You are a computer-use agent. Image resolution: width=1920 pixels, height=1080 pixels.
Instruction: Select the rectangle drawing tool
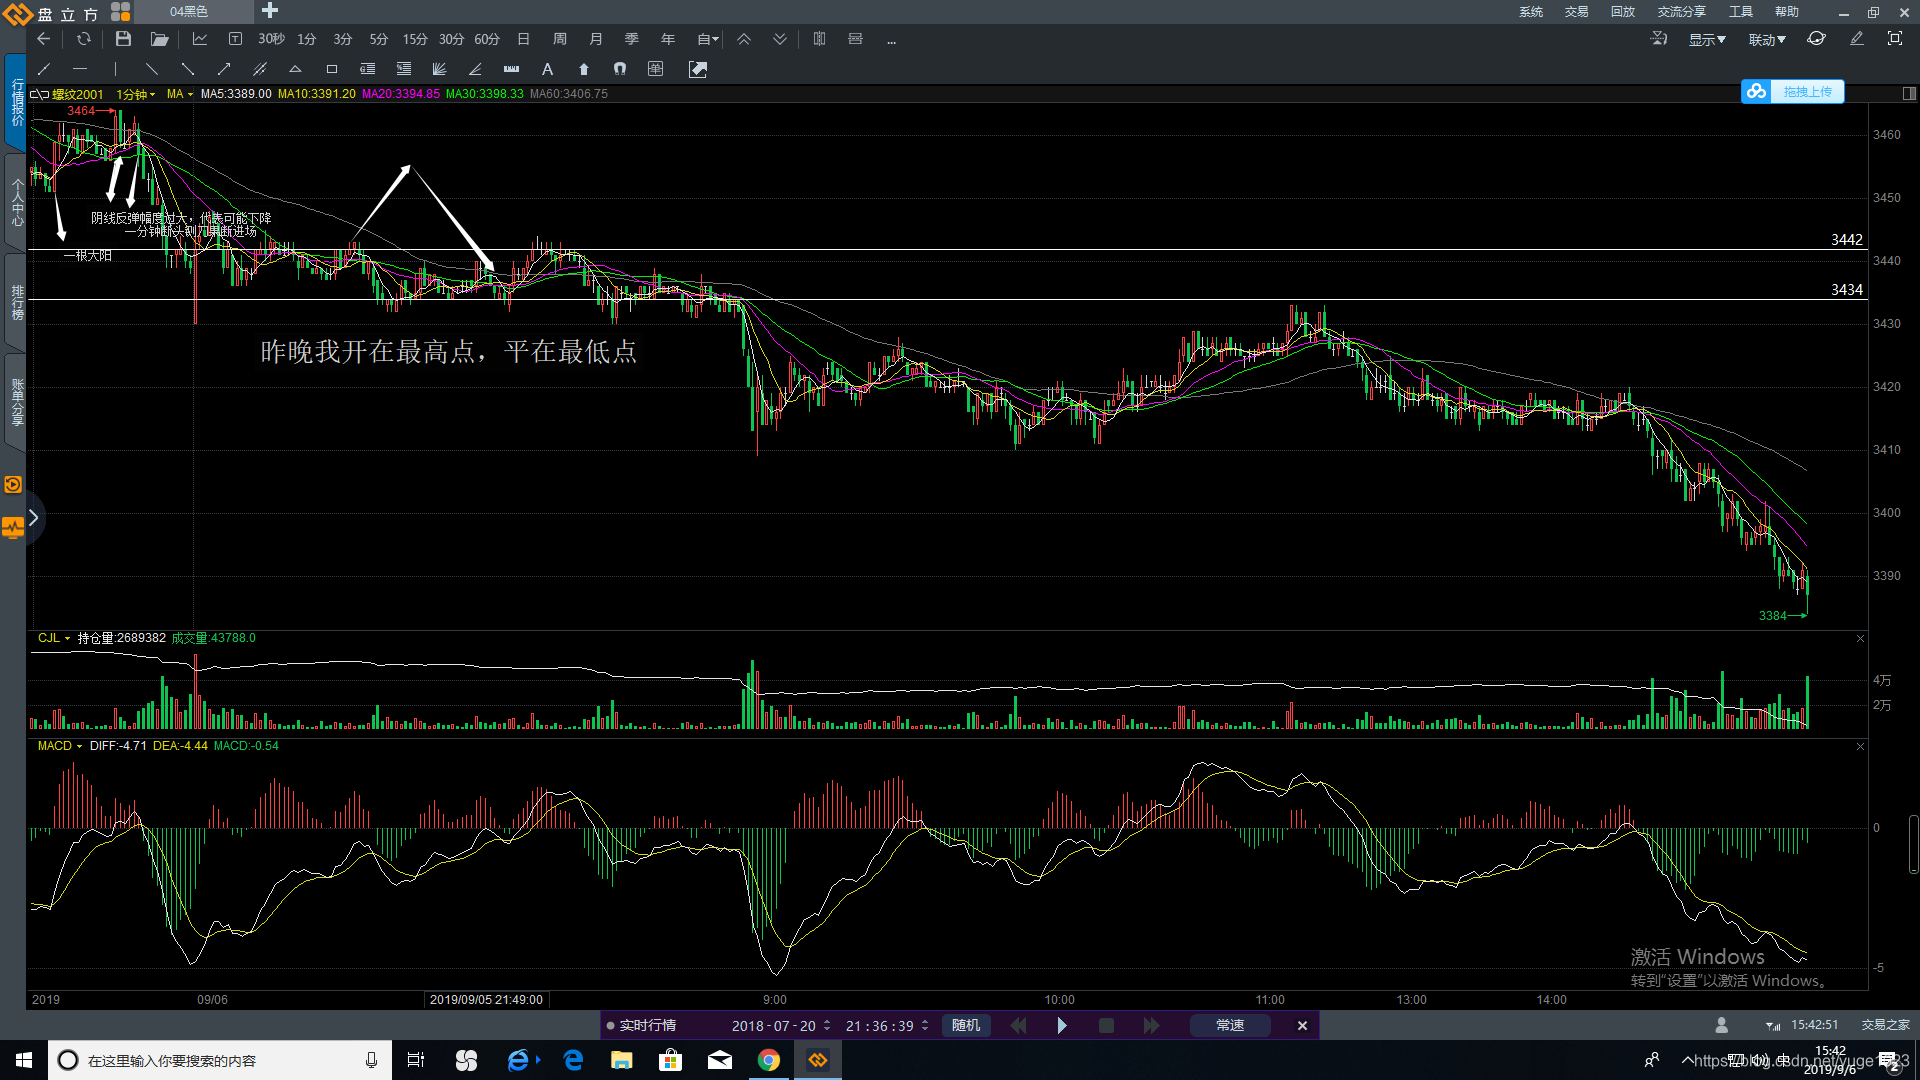point(332,69)
